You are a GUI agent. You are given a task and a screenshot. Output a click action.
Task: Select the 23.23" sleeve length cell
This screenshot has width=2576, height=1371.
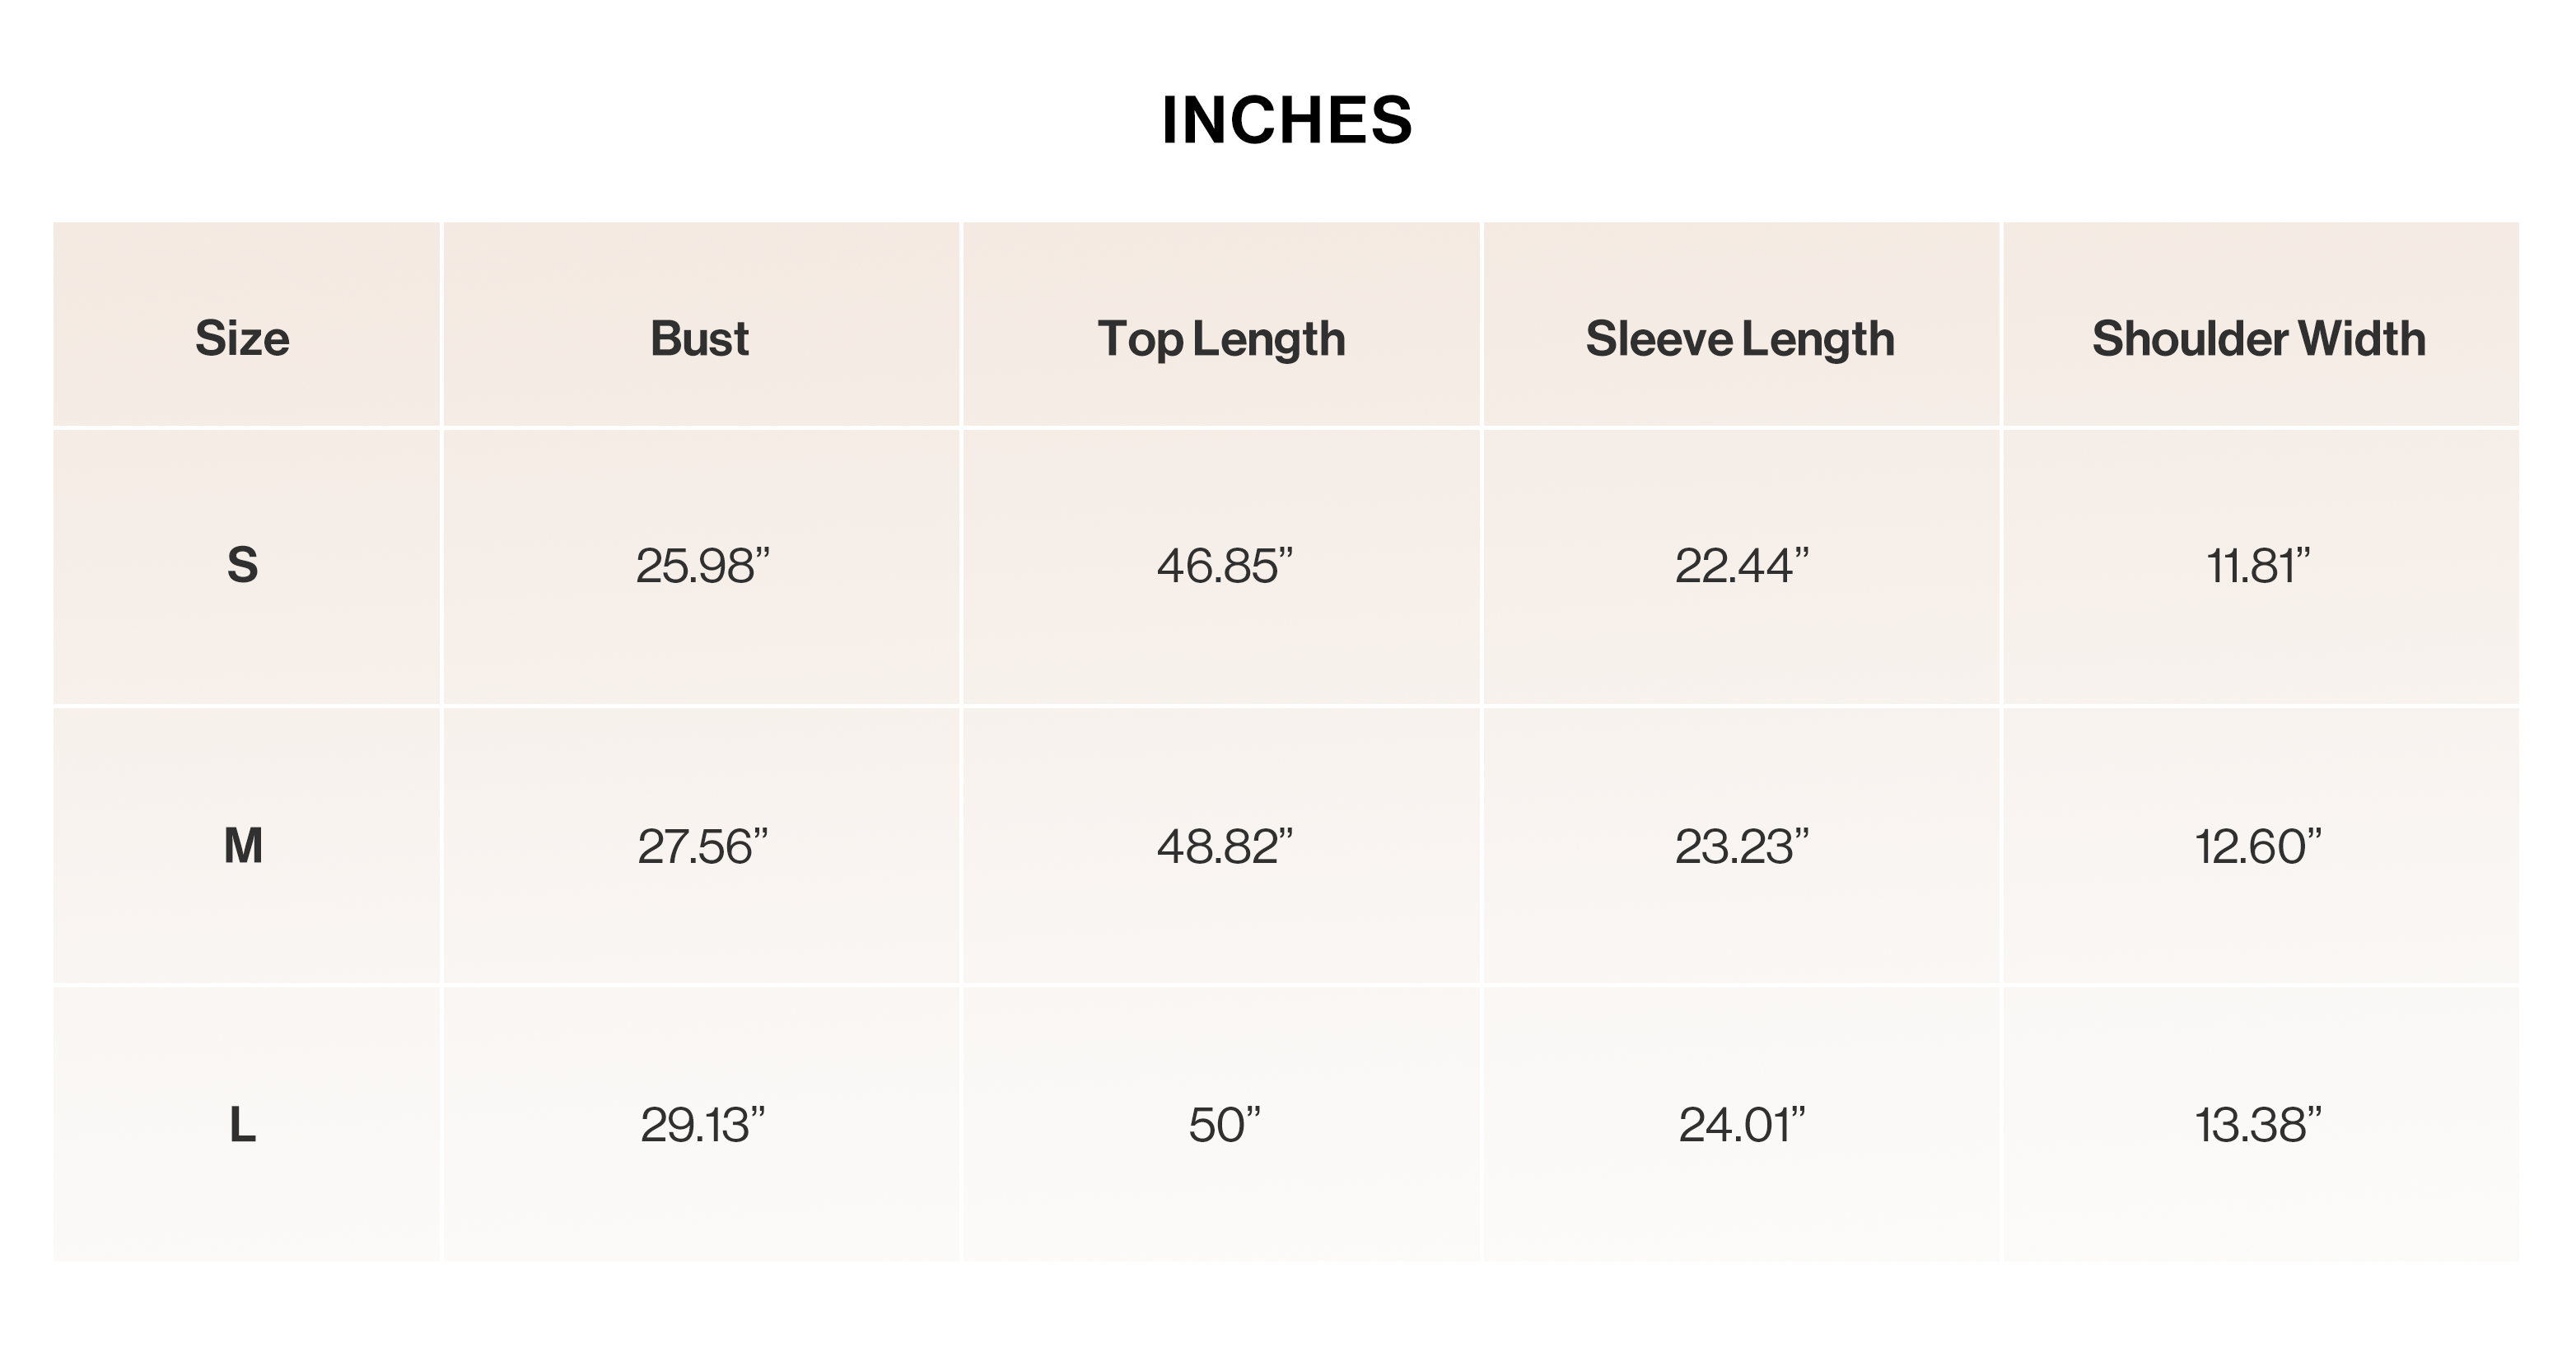[1742, 847]
